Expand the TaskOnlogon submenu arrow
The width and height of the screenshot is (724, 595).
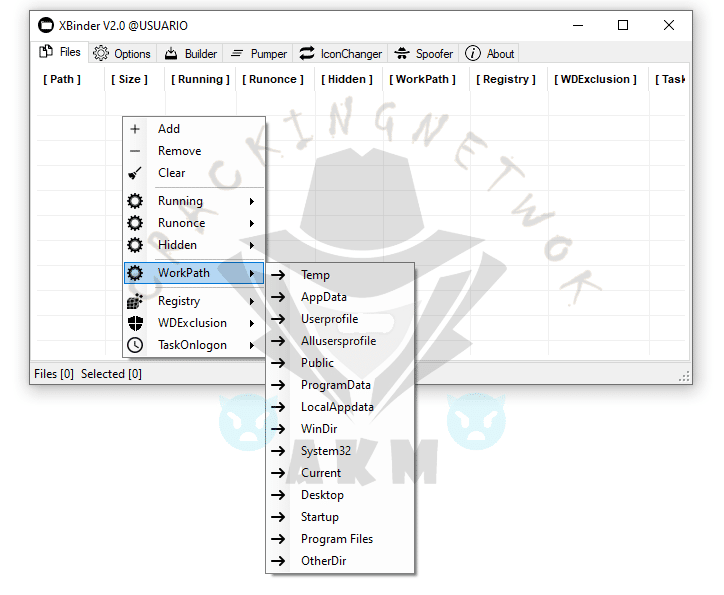(252, 345)
